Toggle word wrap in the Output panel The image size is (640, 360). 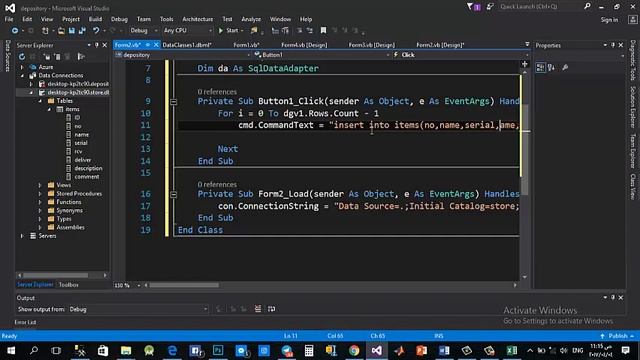pyautogui.click(x=271, y=309)
